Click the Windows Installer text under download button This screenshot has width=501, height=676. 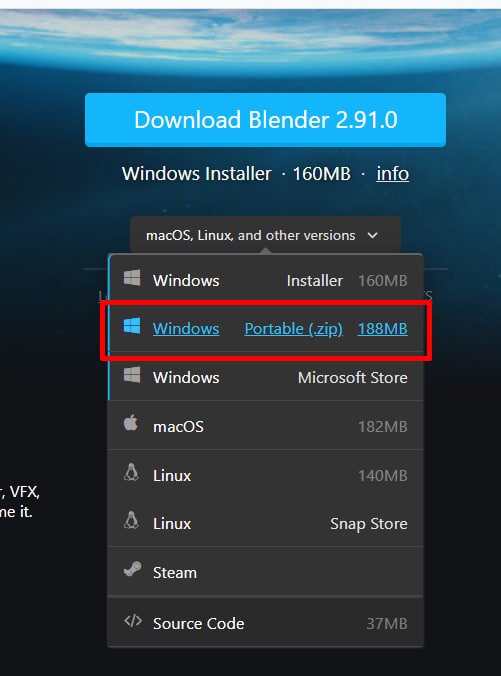tap(197, 174)
